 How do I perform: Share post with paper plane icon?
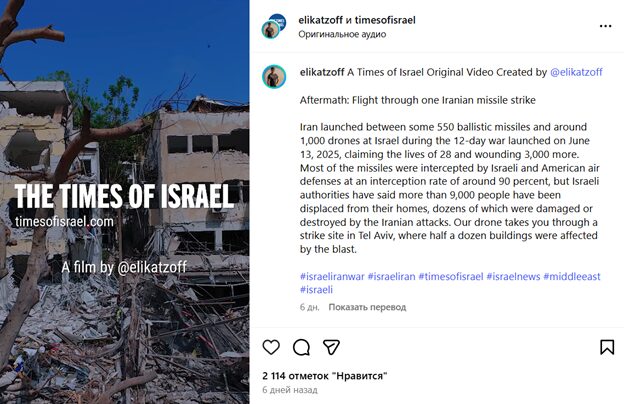(x=331, y=347)
